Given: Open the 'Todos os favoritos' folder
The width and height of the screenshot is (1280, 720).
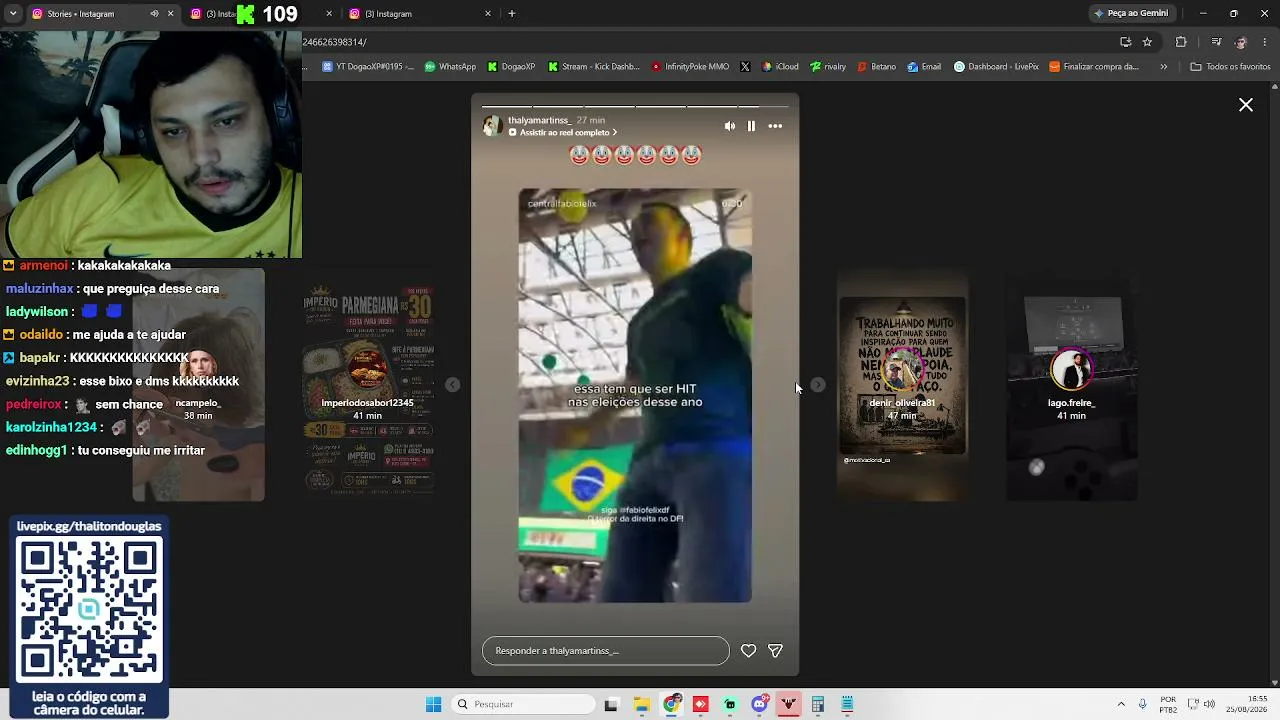Looking at the screenshot, I should click(1230, 67).
